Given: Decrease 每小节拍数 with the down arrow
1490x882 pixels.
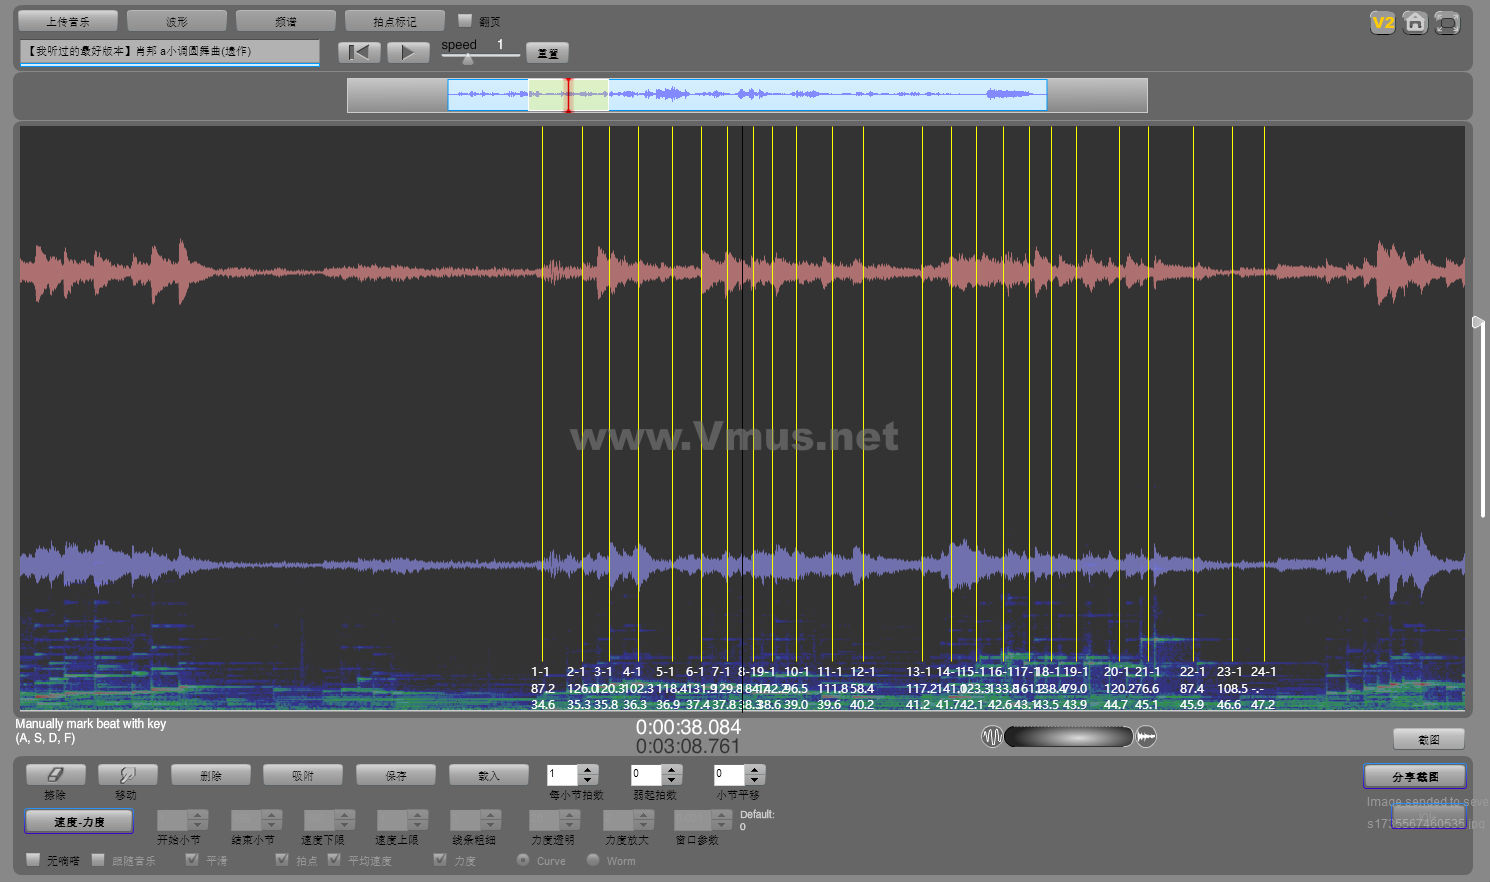Looking at the screenshot, I should tap(588, 780).
